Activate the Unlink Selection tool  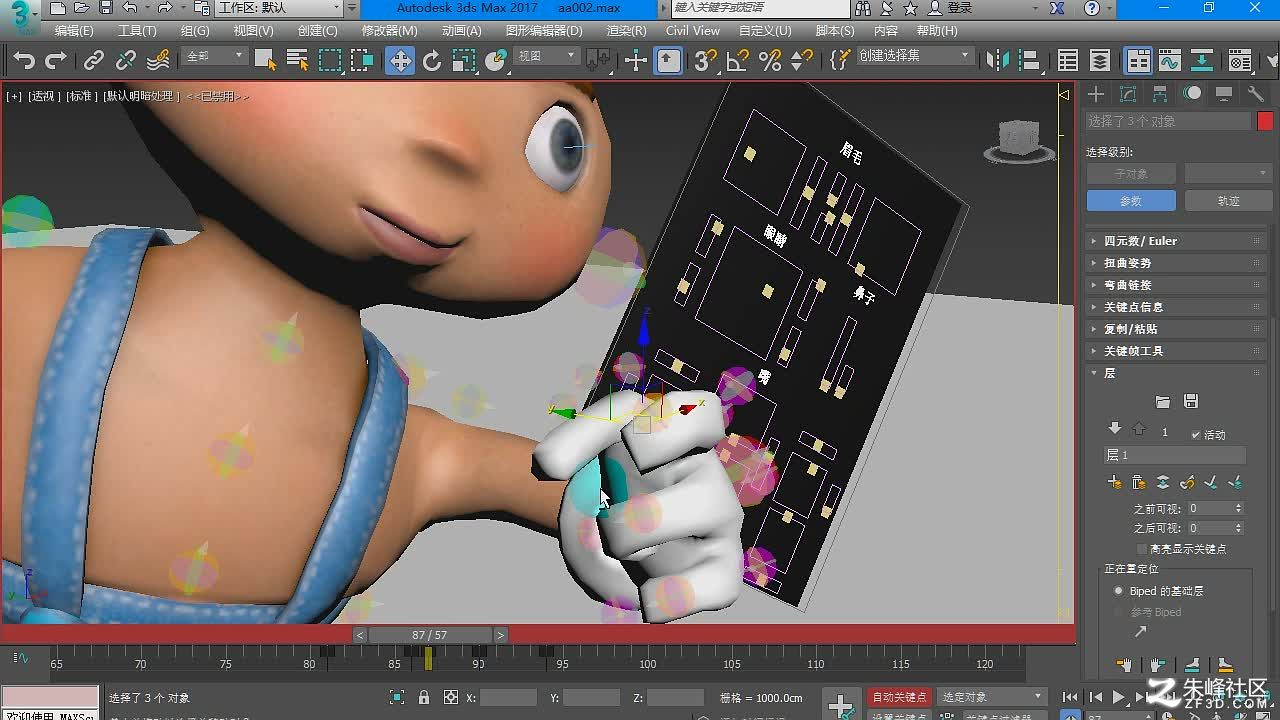pyautogui.click(x=126, y=61)
